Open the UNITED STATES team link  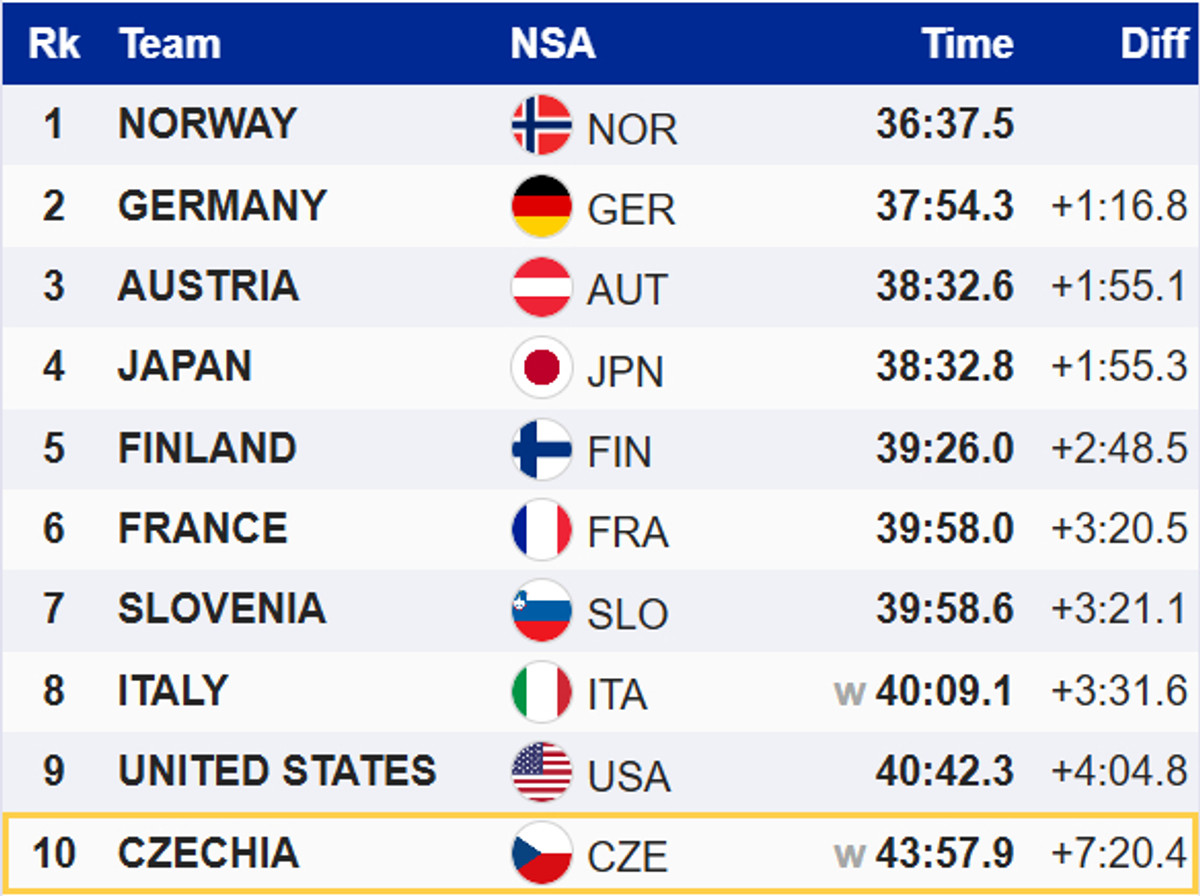point(277,771)
